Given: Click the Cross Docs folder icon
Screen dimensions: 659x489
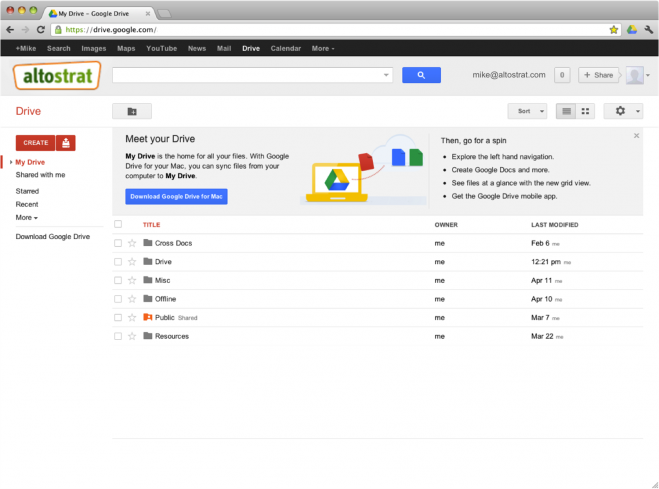Looking at the screenshot, I should pyautogui.click(x=148, y=243).
